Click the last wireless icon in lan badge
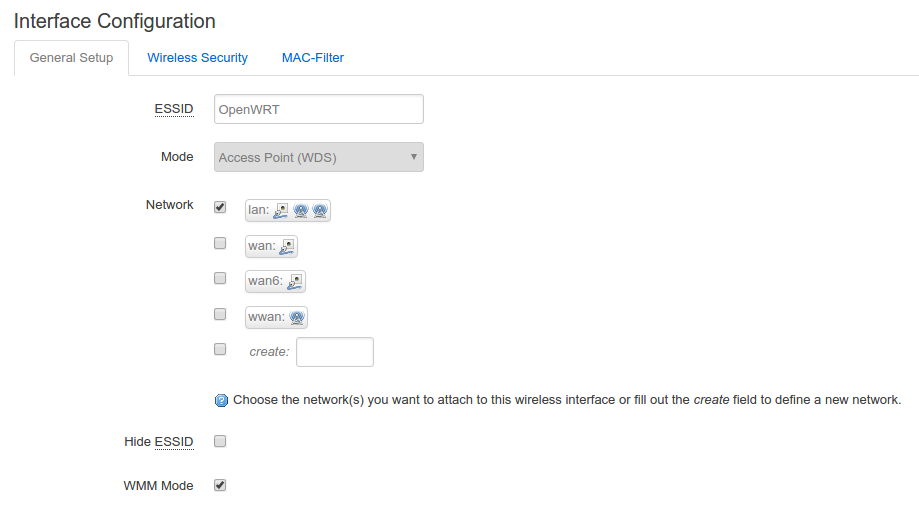This screenshot has height=525, width=919. [x=320, y=211]
